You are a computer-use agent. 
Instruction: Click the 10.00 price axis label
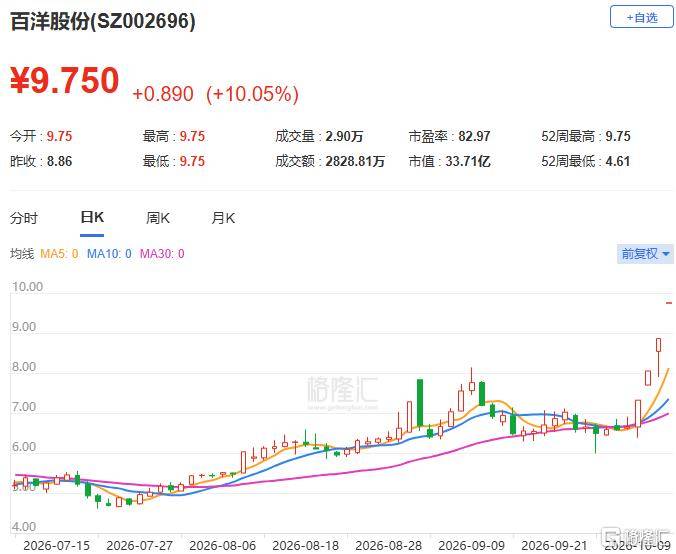click(27, 287)
